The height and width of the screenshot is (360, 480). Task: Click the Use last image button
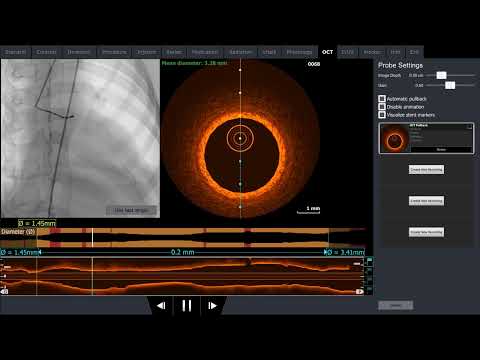tap(131, 210)
